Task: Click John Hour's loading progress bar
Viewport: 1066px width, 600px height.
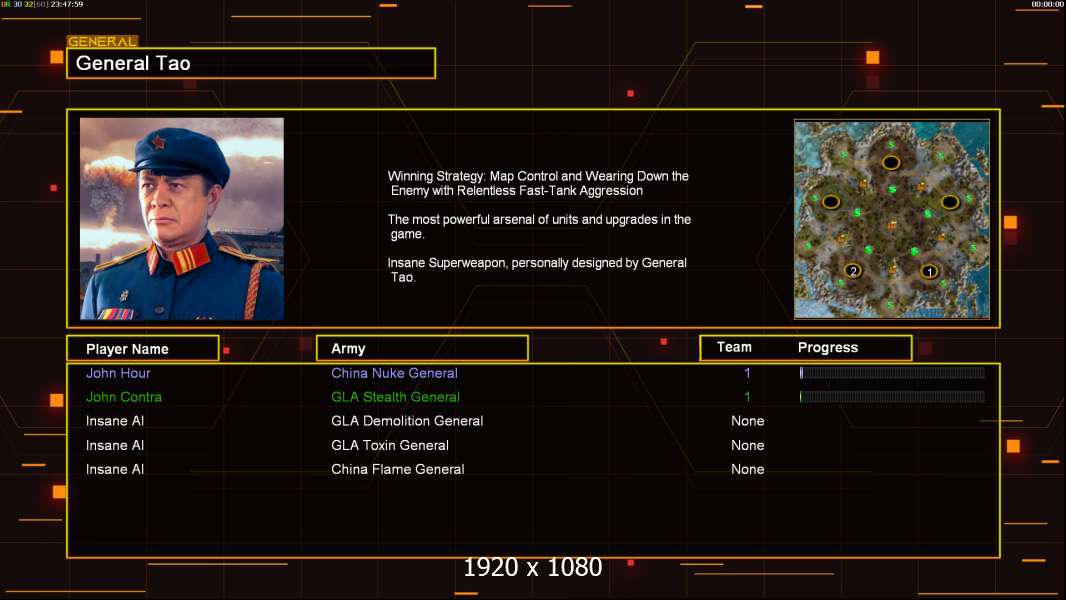Action: pos(892,372)
